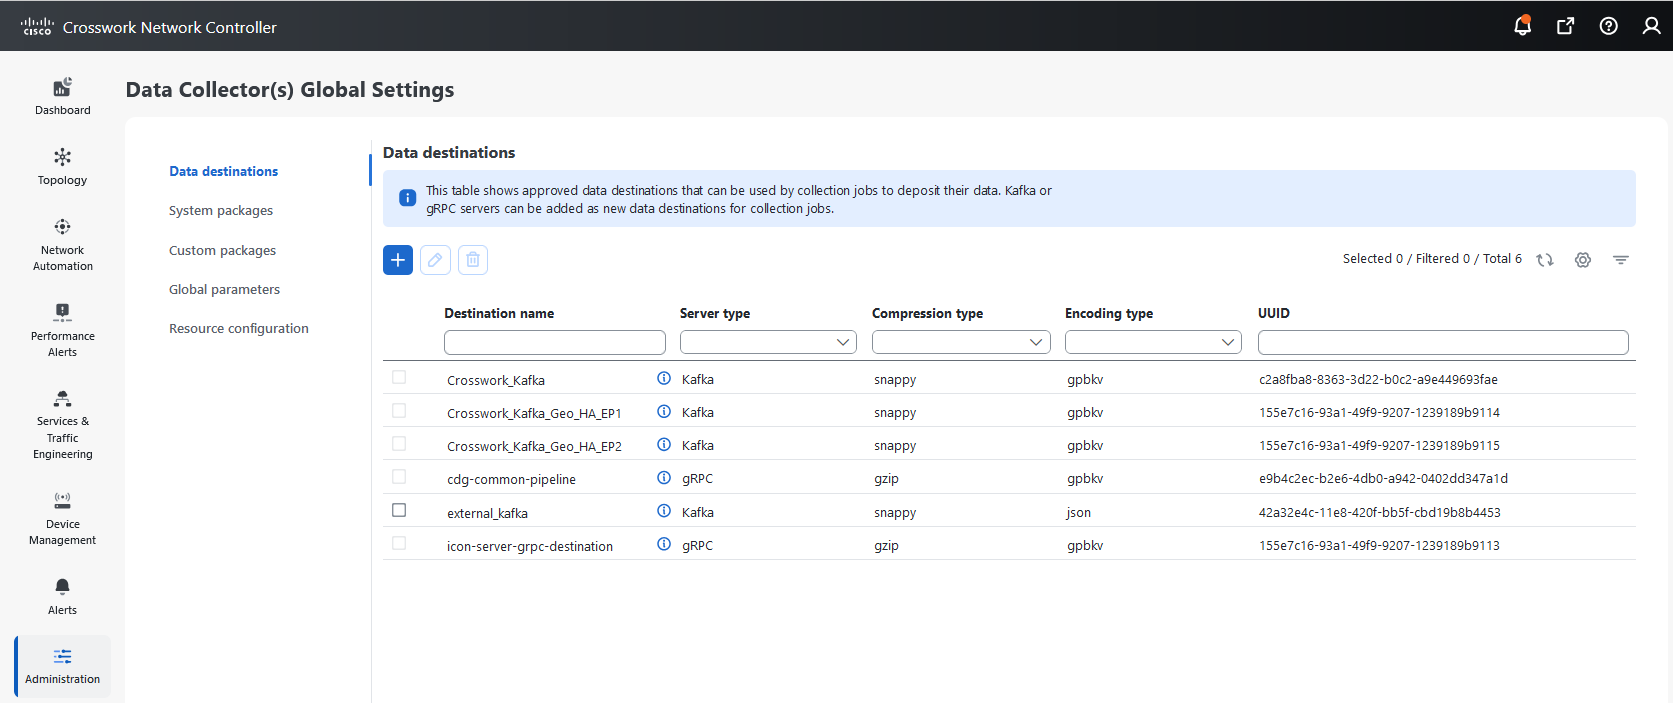Open Device Management in the sidebar
Screen dimensions: 1673x703
(x=62, y=518)
